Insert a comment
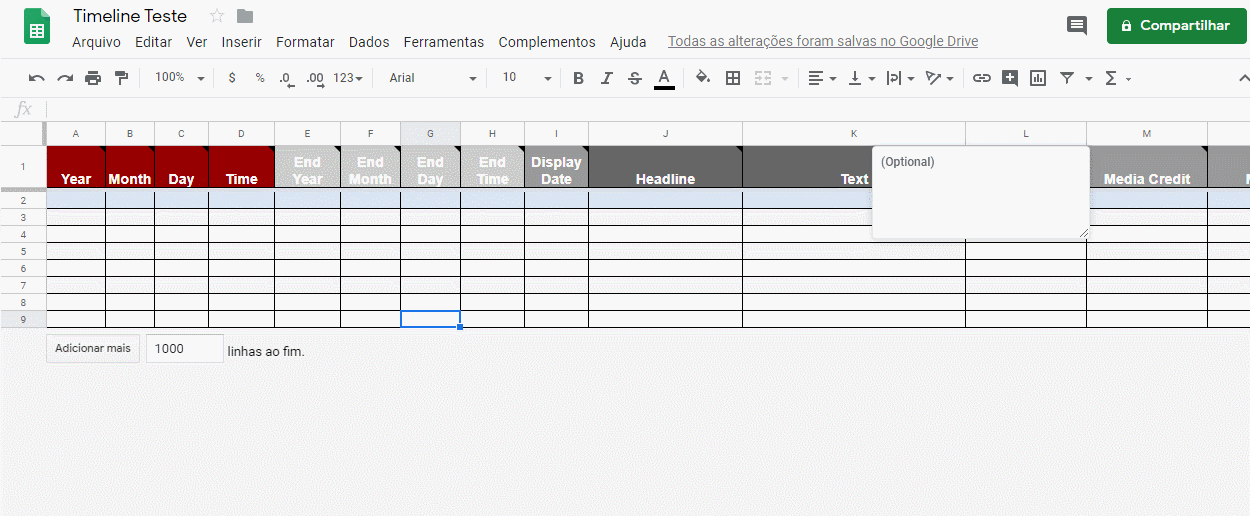The image size is (1250, 516). [x=1010, y=78]
